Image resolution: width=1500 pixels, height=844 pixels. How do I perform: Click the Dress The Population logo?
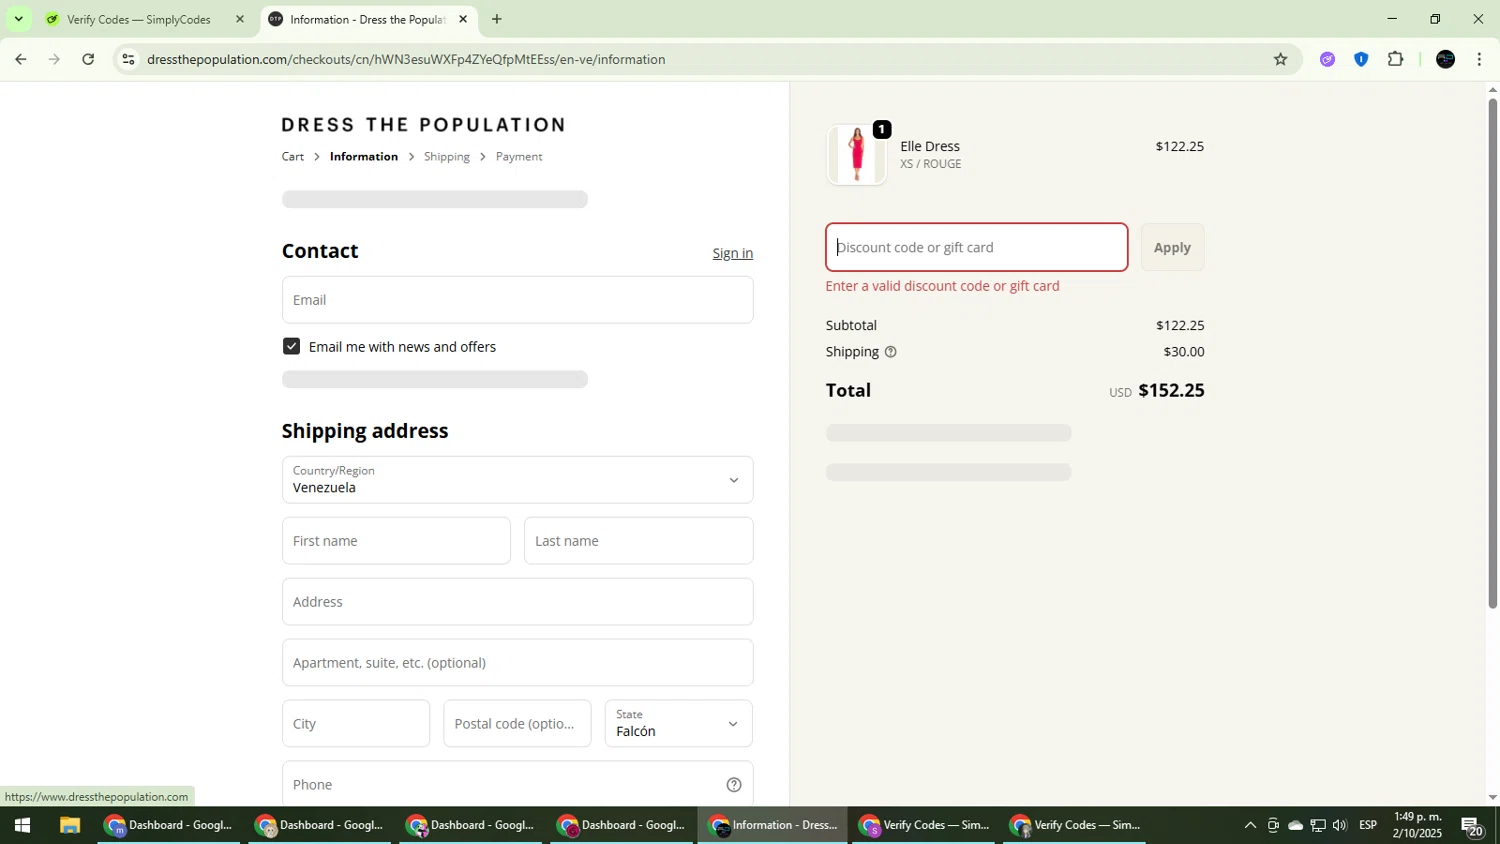coord(424,125)
